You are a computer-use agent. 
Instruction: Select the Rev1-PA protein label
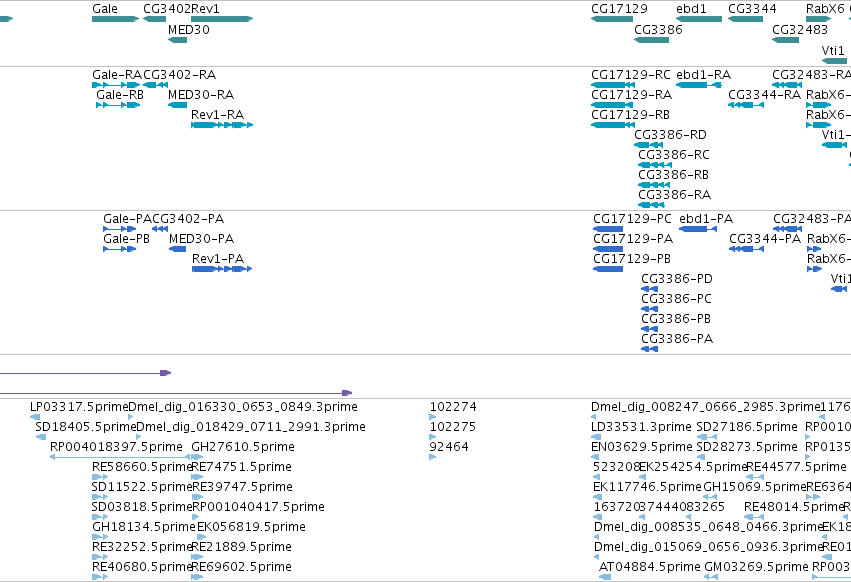218,259
